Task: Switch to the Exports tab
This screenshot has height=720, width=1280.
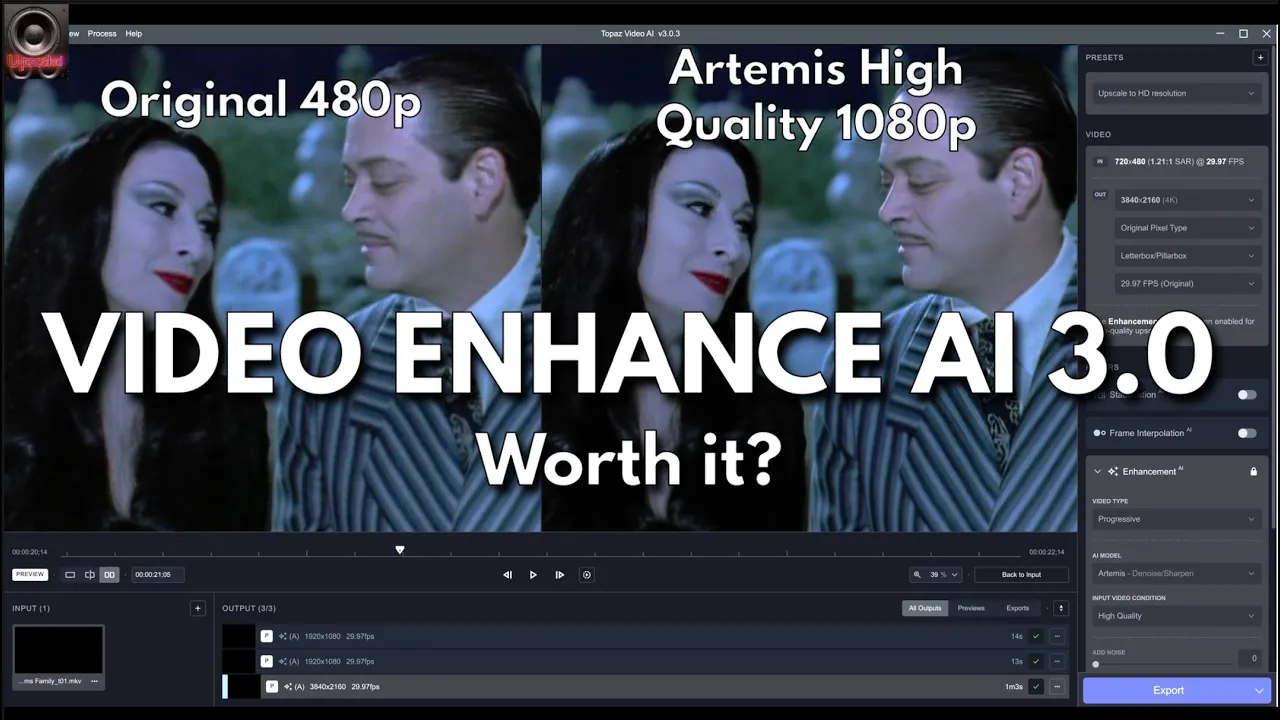Action: click(1017, 608)
